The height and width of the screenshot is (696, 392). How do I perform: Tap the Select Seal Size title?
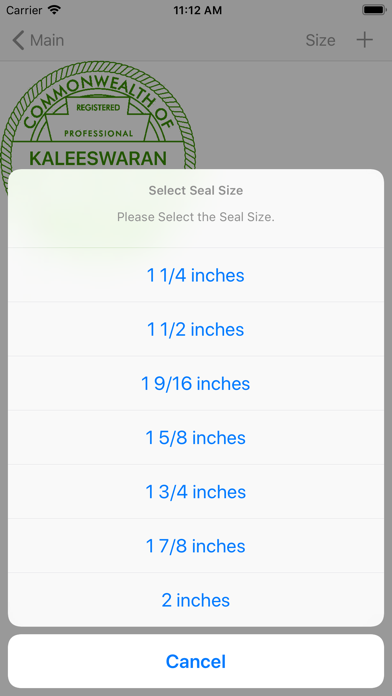(x=196, y=191)
